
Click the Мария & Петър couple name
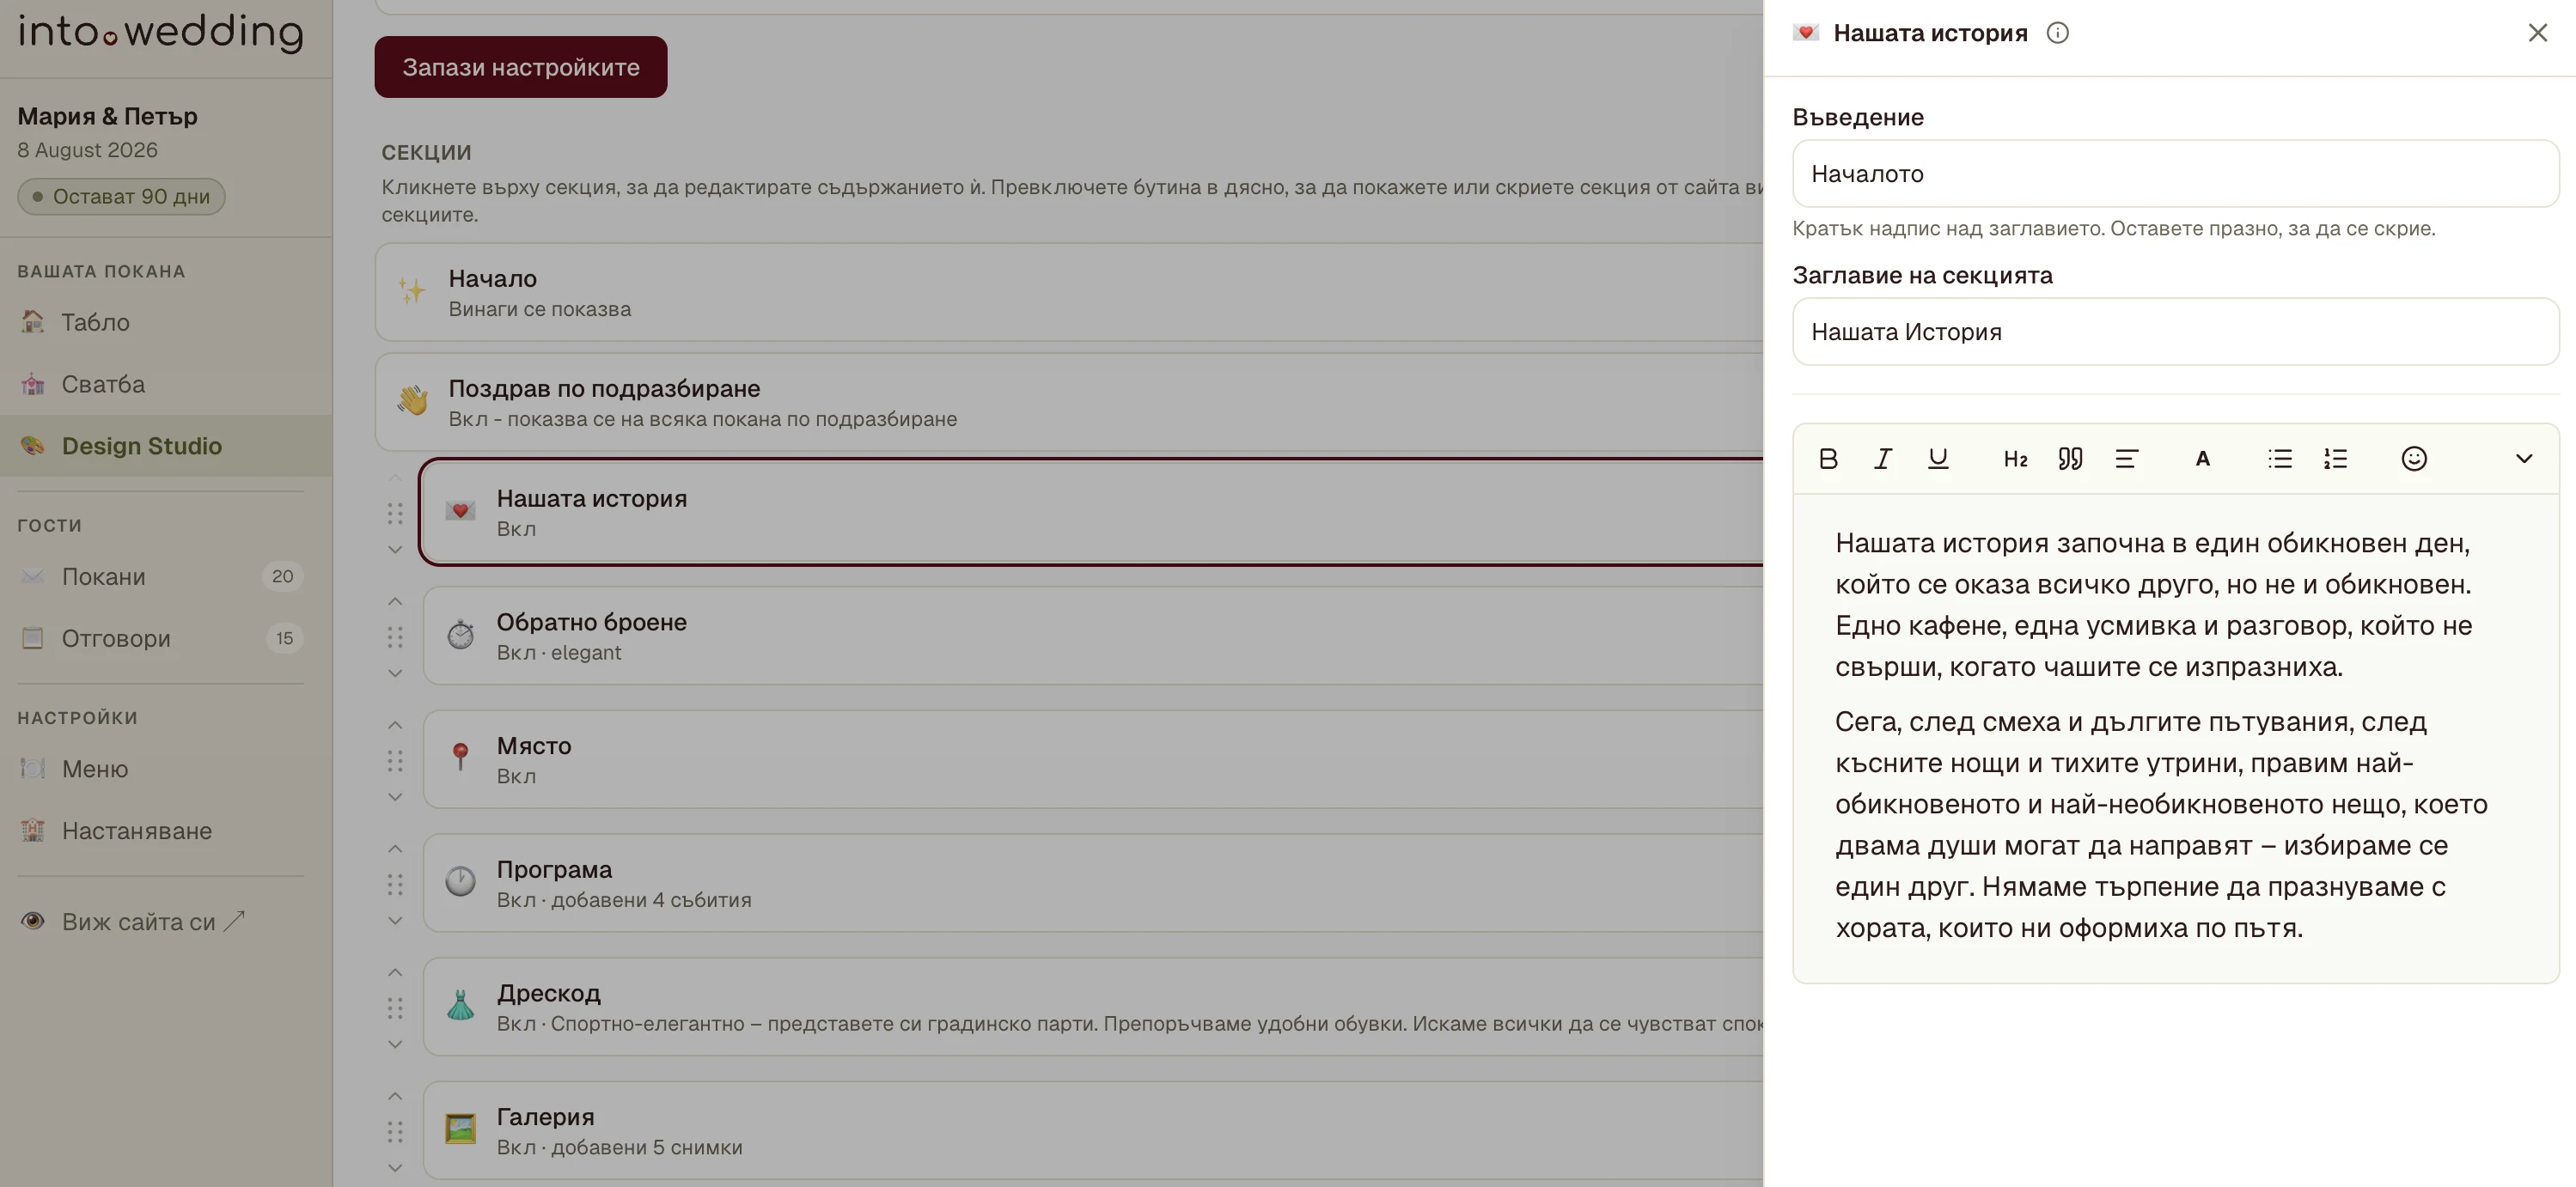point(107,116)
